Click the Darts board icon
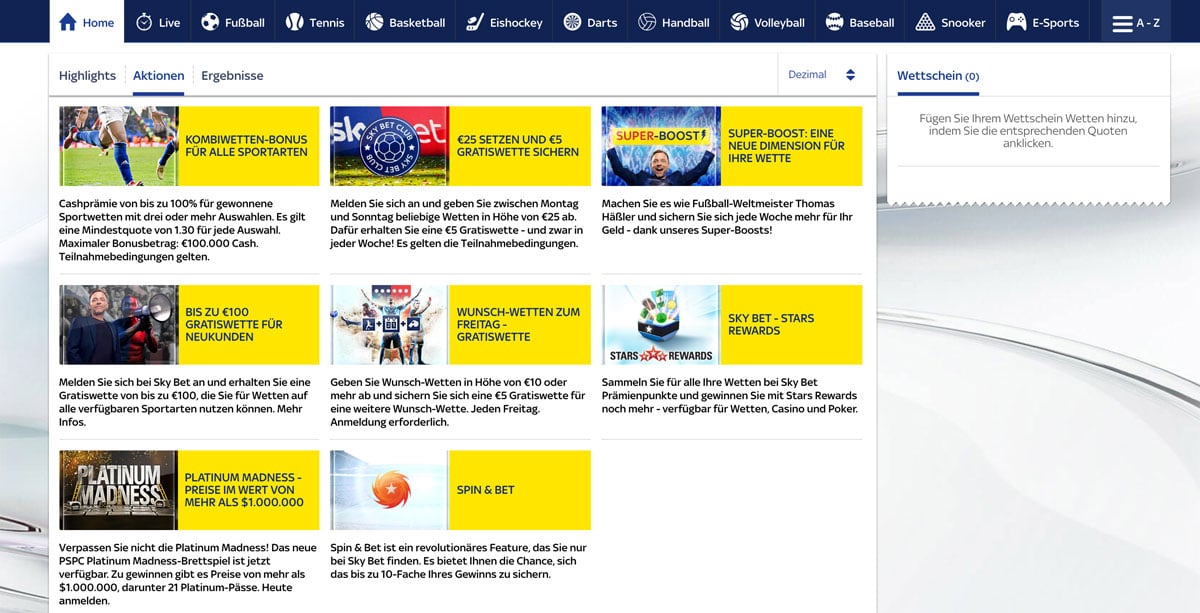 click(572, 22)
